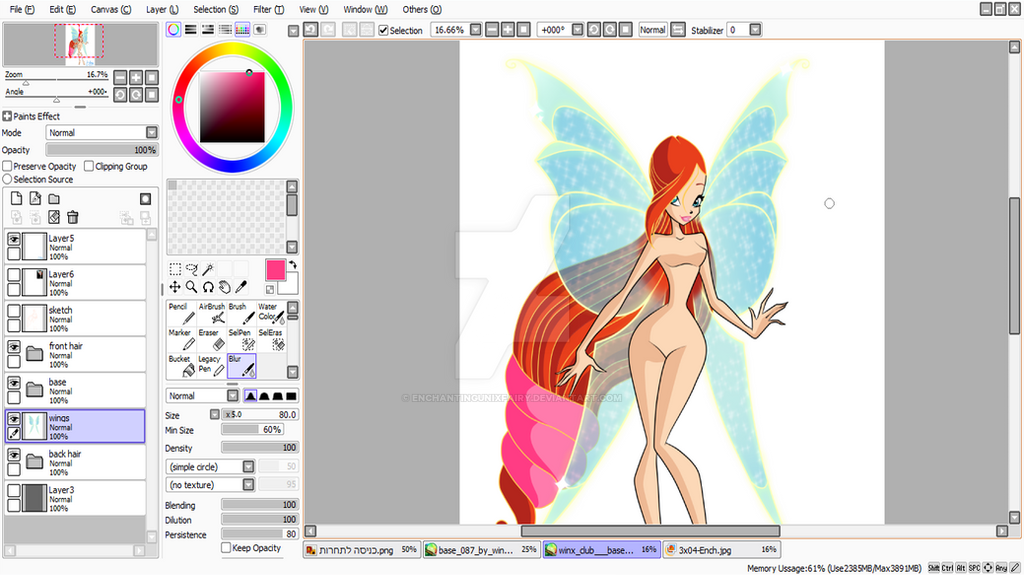Open the File menu
Image resolution: width=1024 pixels, height=575 pixels.
(x=22, y=9)
